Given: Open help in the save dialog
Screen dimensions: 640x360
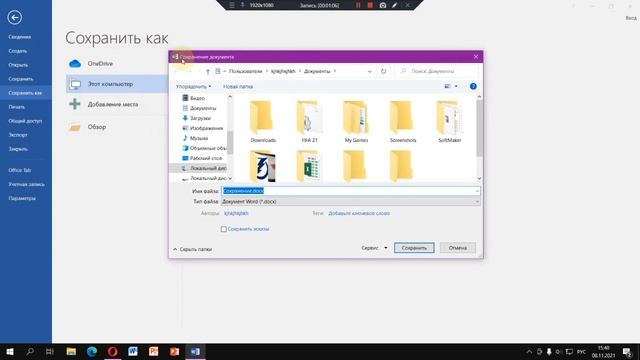Looking at the screenshot, I should (473, 86).
